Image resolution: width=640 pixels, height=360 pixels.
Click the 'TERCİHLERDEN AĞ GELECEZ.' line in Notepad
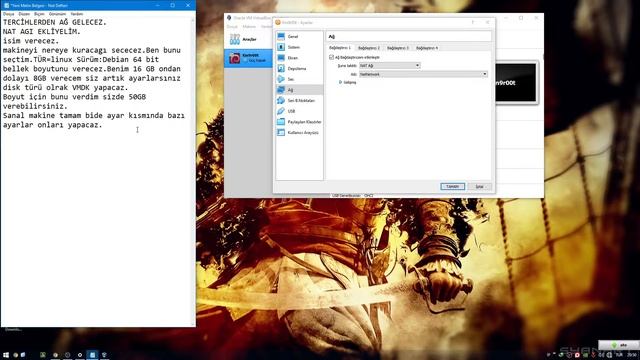55,22
